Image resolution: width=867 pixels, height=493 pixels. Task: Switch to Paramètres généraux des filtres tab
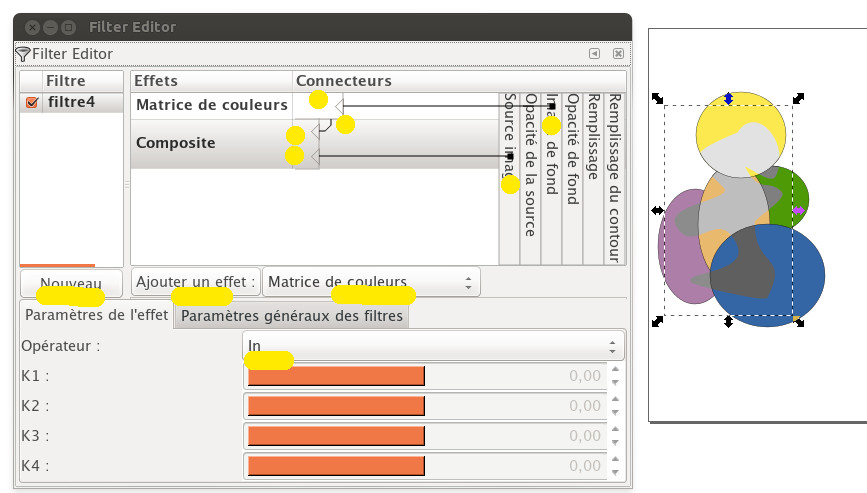coord(292,316)
